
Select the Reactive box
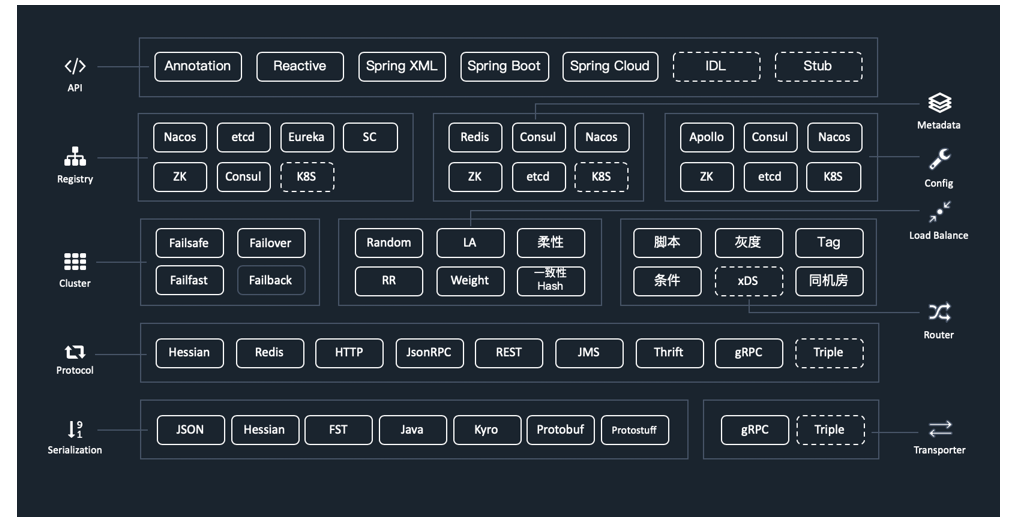click(300, 67)
